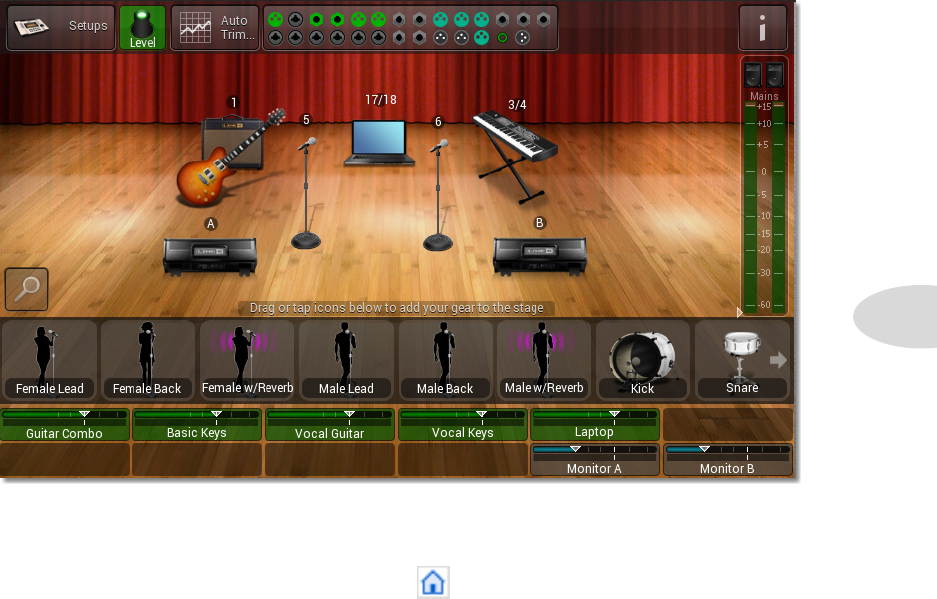Screen dimensions: 937x599
Task: Select microphone stand 6 on stage
Action: pyautogui.click(x=439, y=194)
